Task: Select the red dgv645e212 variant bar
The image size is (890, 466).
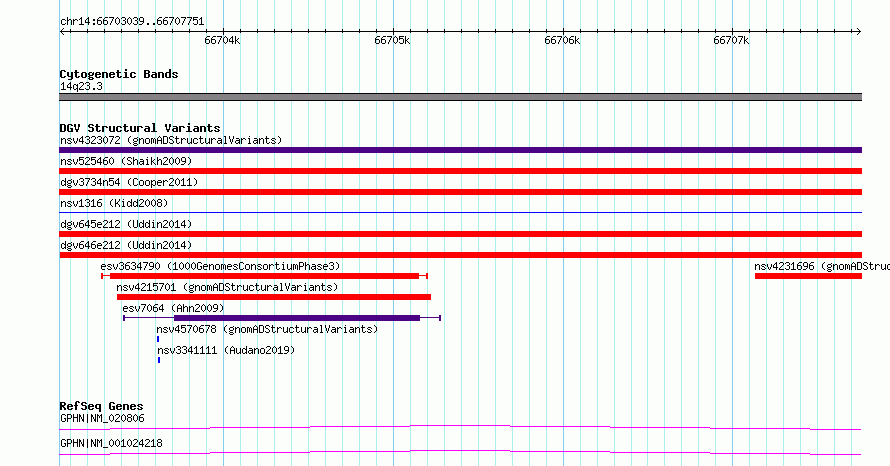Action: pos(460,234)
